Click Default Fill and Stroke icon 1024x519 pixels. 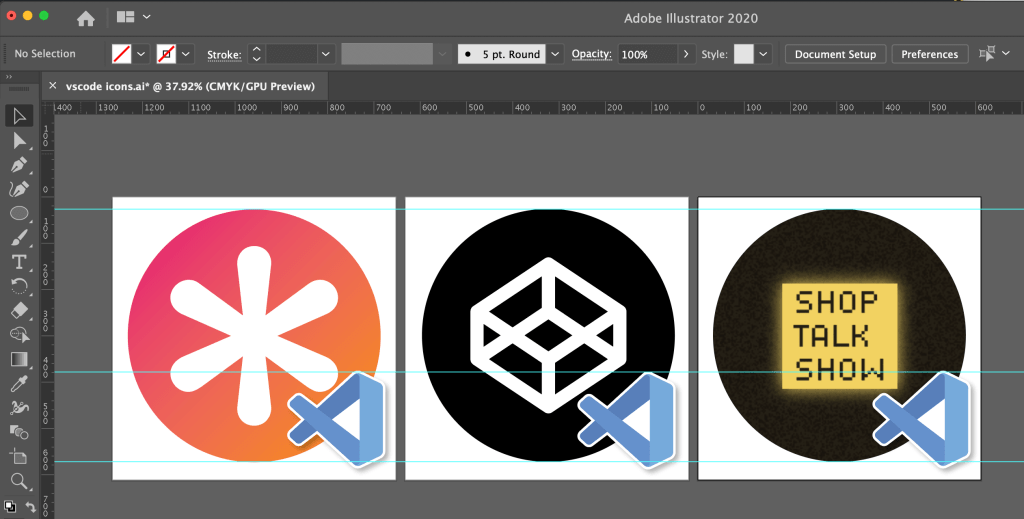click(9, 507)
